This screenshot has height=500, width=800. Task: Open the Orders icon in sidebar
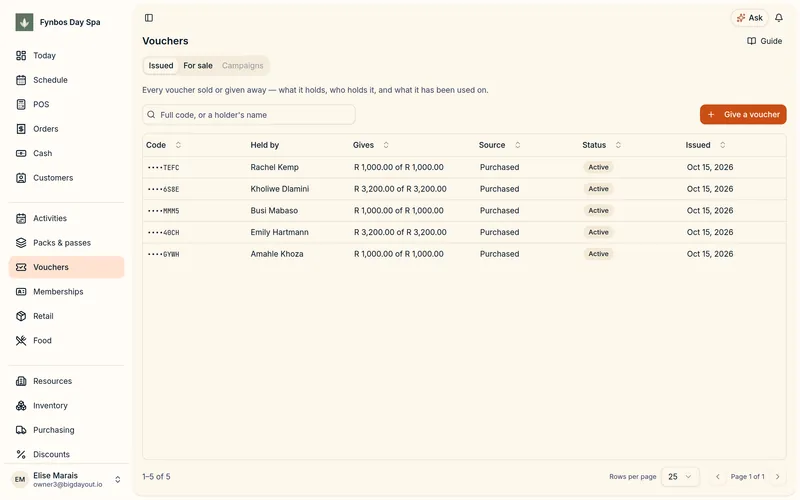21,129
